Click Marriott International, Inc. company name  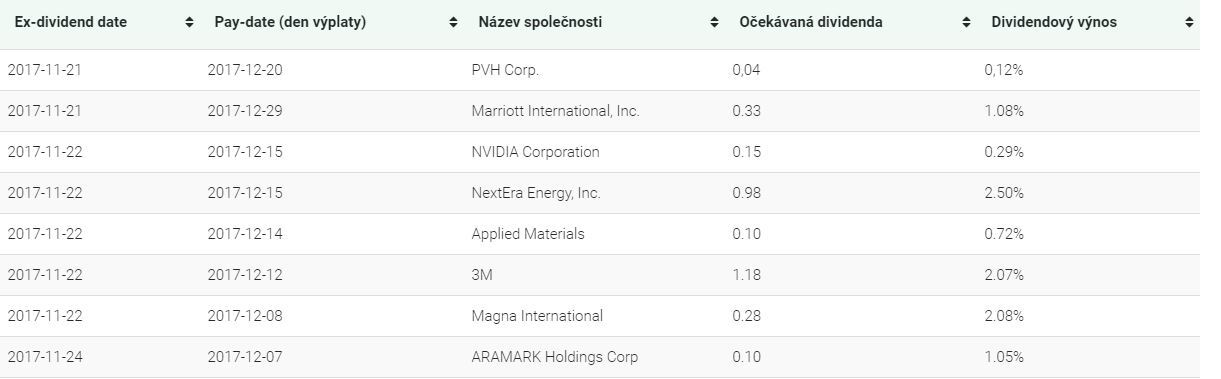tap(555, 111)
